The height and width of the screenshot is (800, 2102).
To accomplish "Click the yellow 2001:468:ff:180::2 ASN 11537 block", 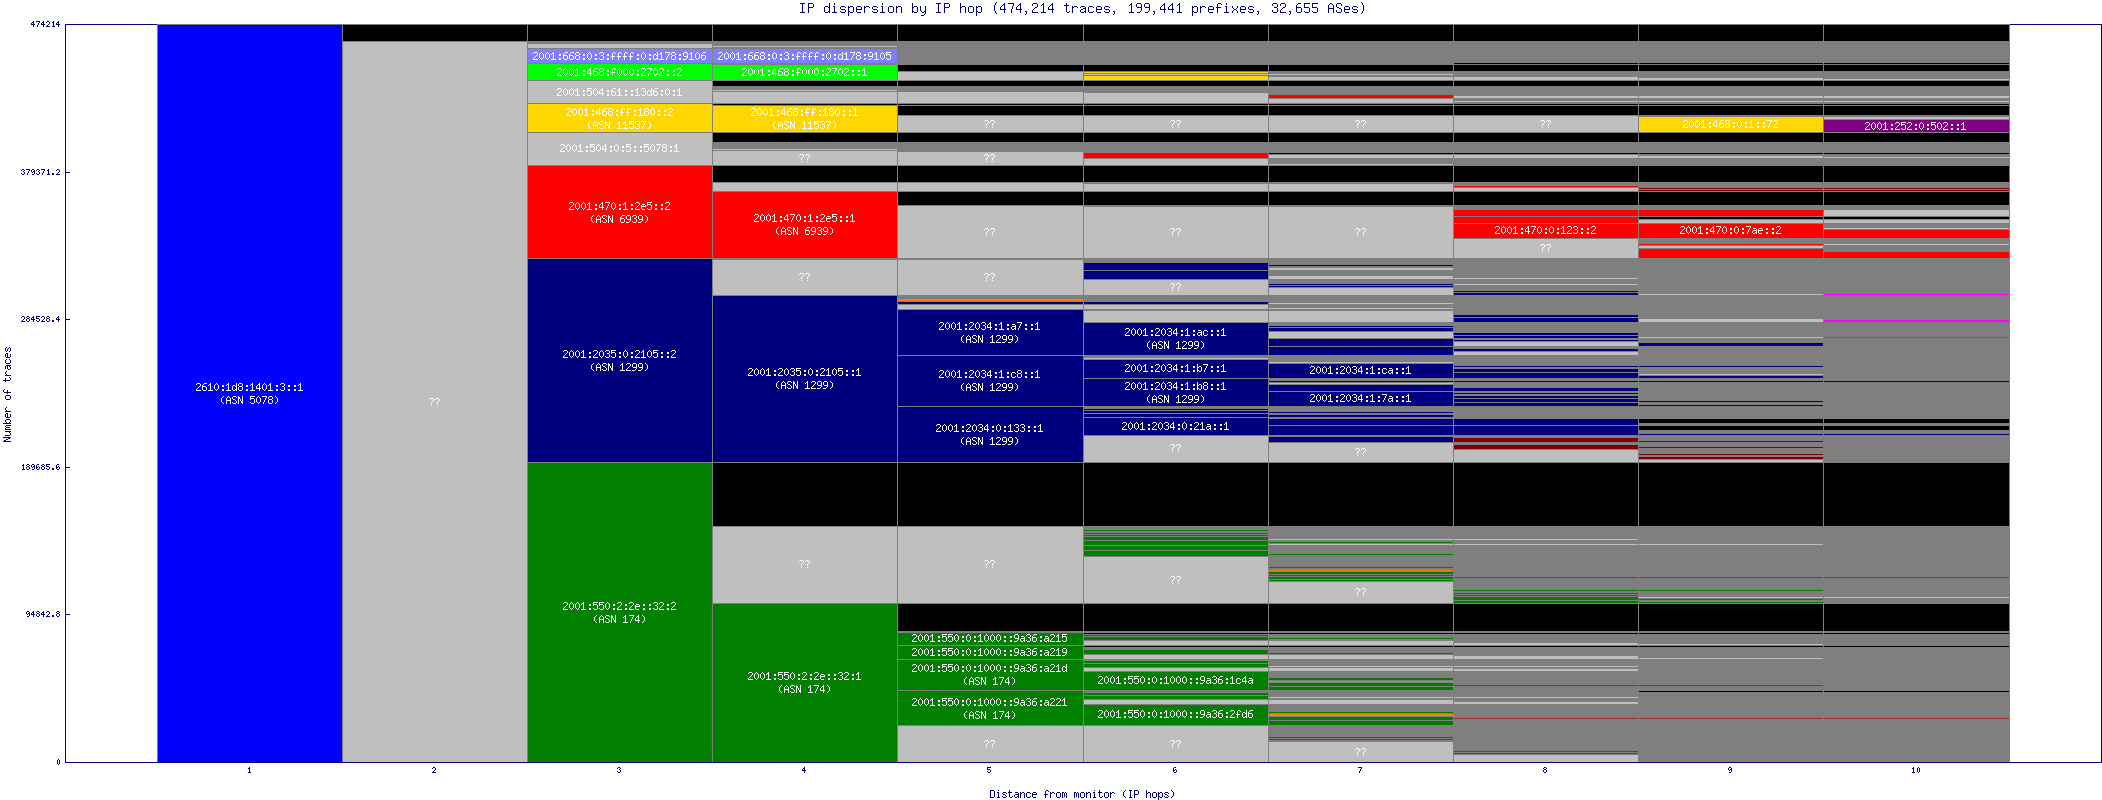I will click(x=620, y=118).
